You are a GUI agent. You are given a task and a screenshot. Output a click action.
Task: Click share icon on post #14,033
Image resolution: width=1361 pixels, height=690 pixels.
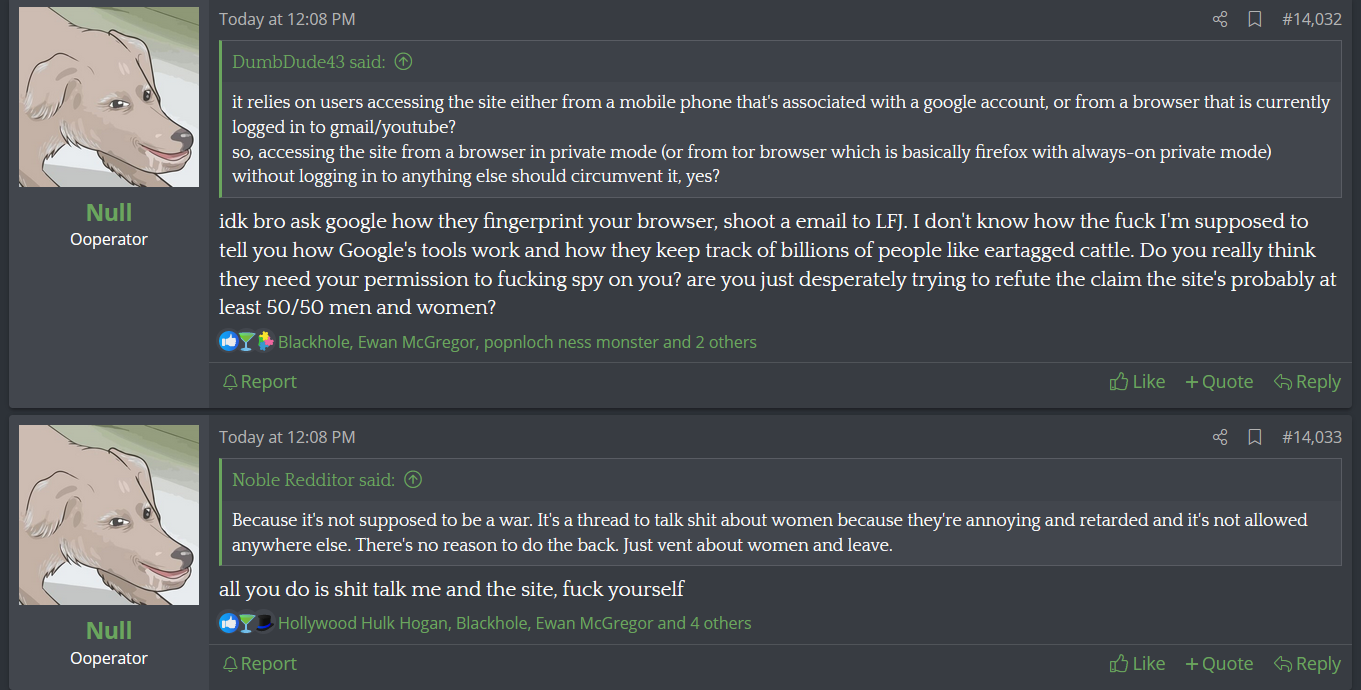(x=1220, y=437)
